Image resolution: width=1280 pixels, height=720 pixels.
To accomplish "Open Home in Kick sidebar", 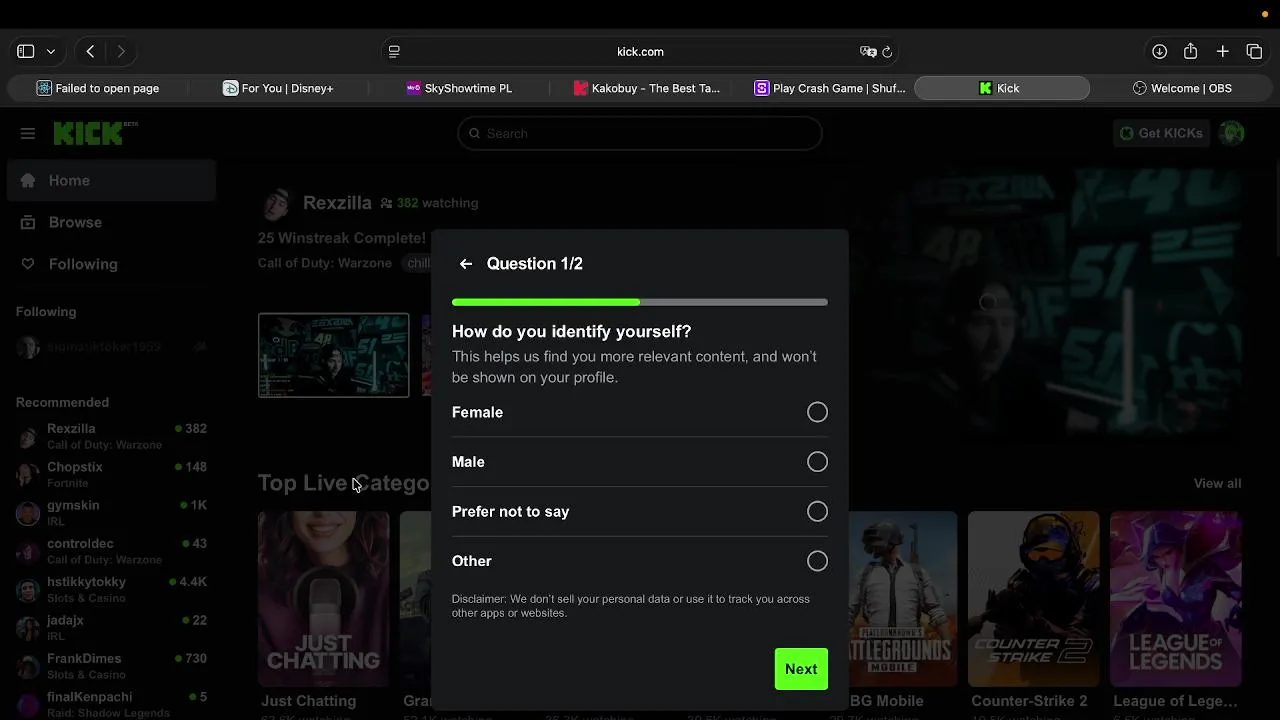I will coord(111,181).
